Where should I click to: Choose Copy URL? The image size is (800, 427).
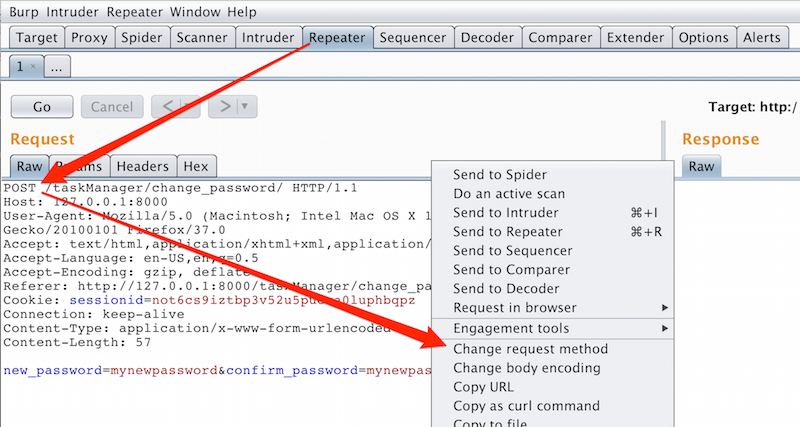552,387
